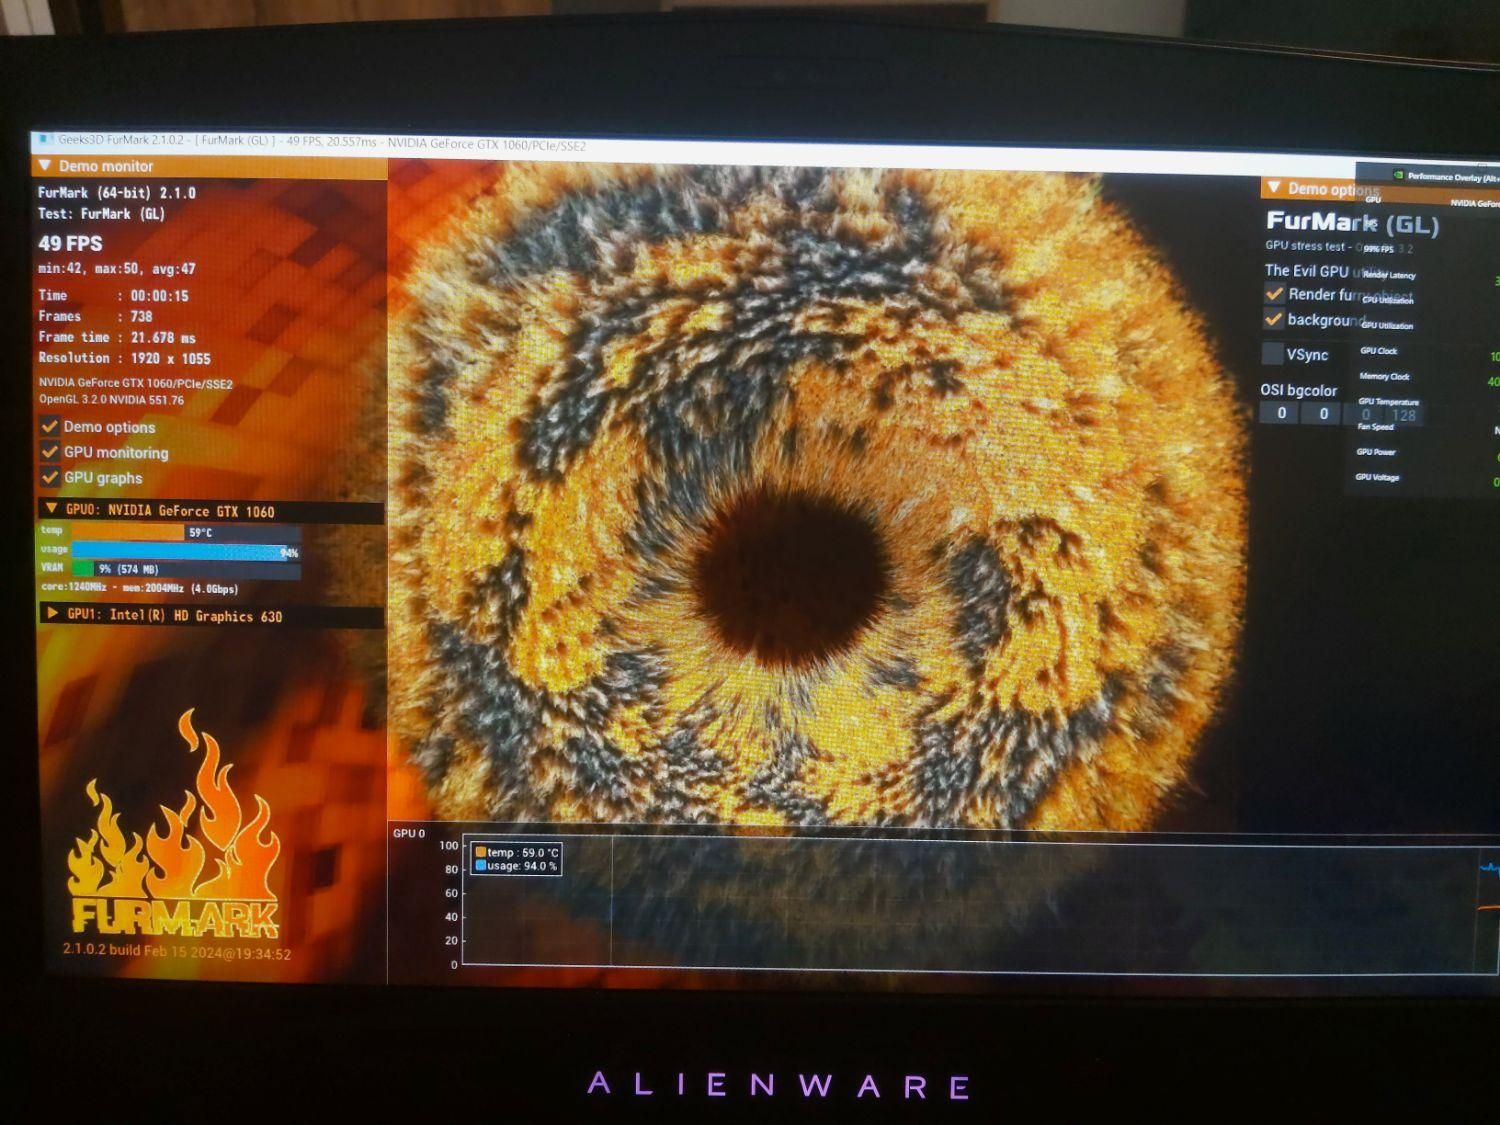
Task: Click the GPU Temperature overlay row
Action: click(1388, 401)
